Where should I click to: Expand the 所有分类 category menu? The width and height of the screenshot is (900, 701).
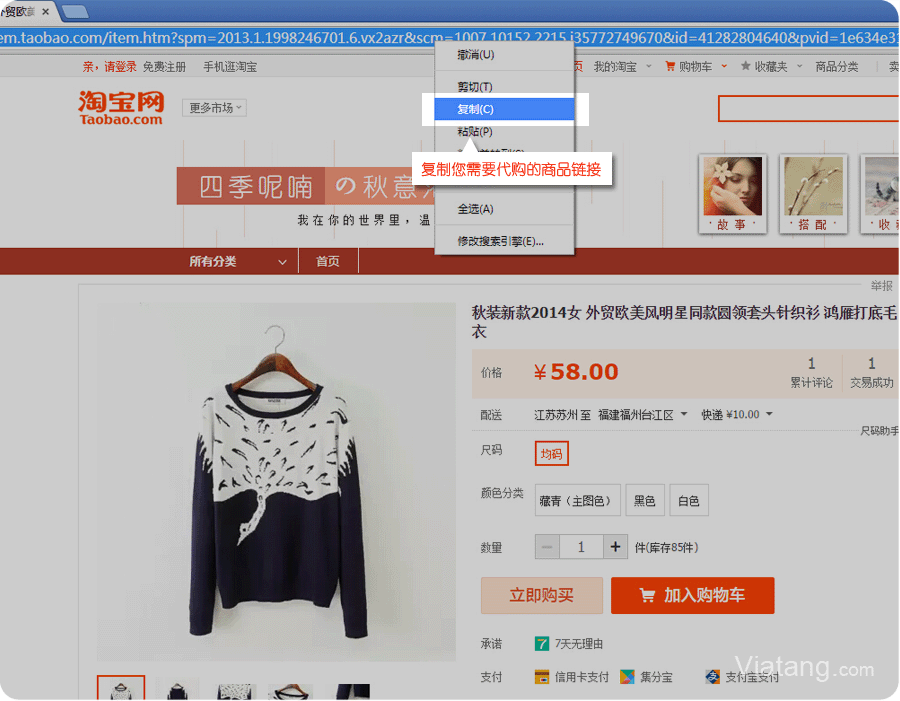(241, 261)
